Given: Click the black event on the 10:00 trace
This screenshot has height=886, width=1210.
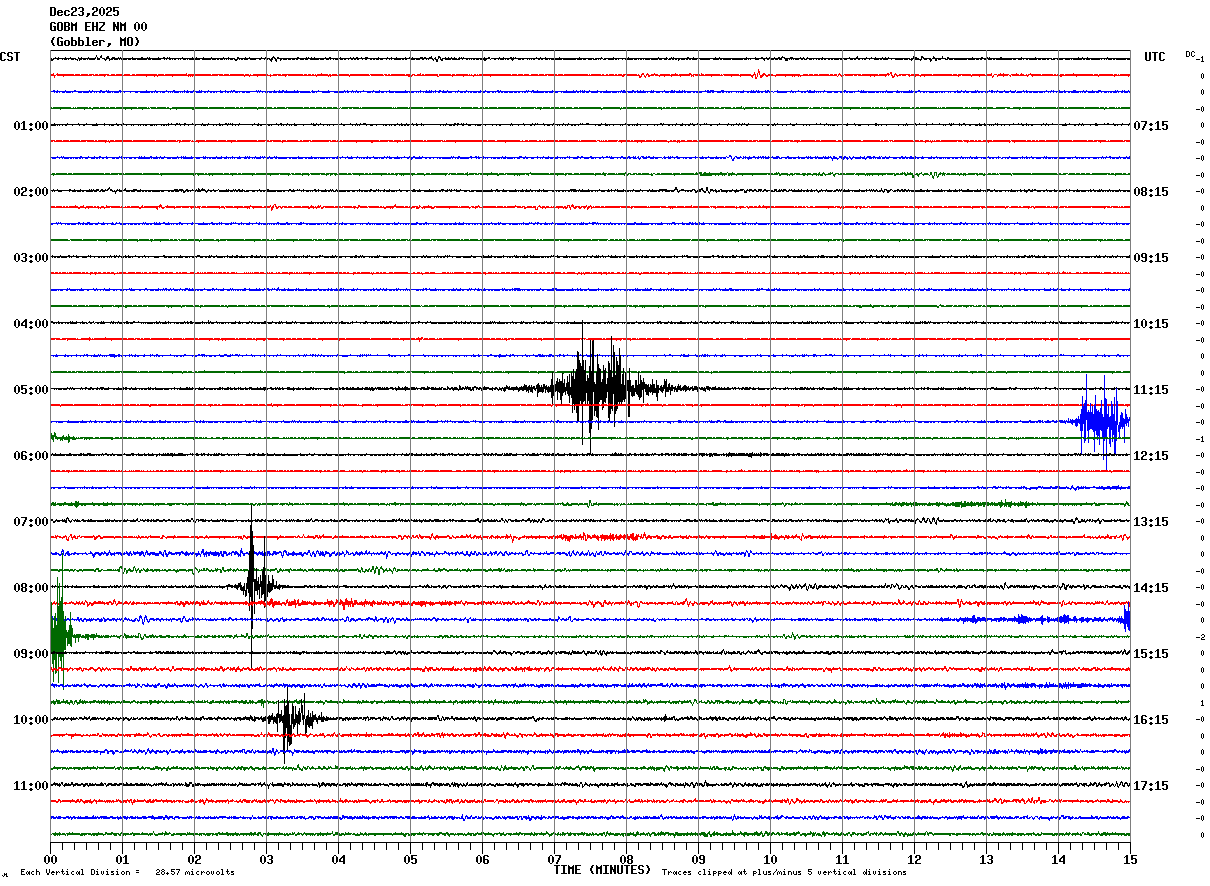Looking at the screenshot, I should 293,718.
